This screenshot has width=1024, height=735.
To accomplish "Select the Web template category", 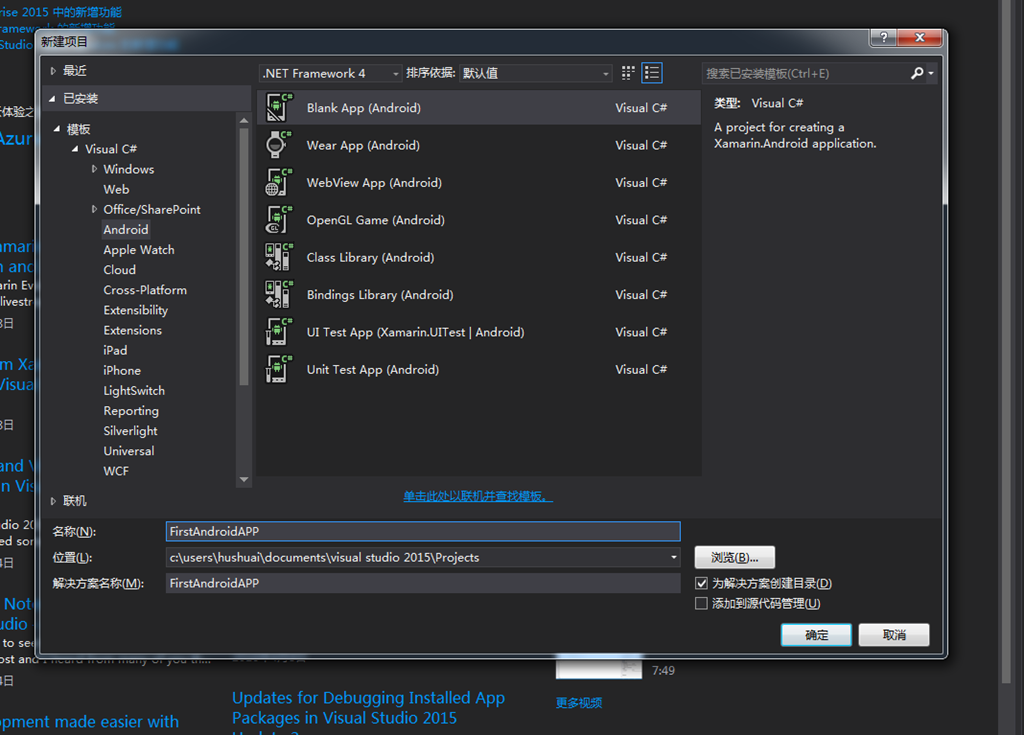I will pos(116,189).
